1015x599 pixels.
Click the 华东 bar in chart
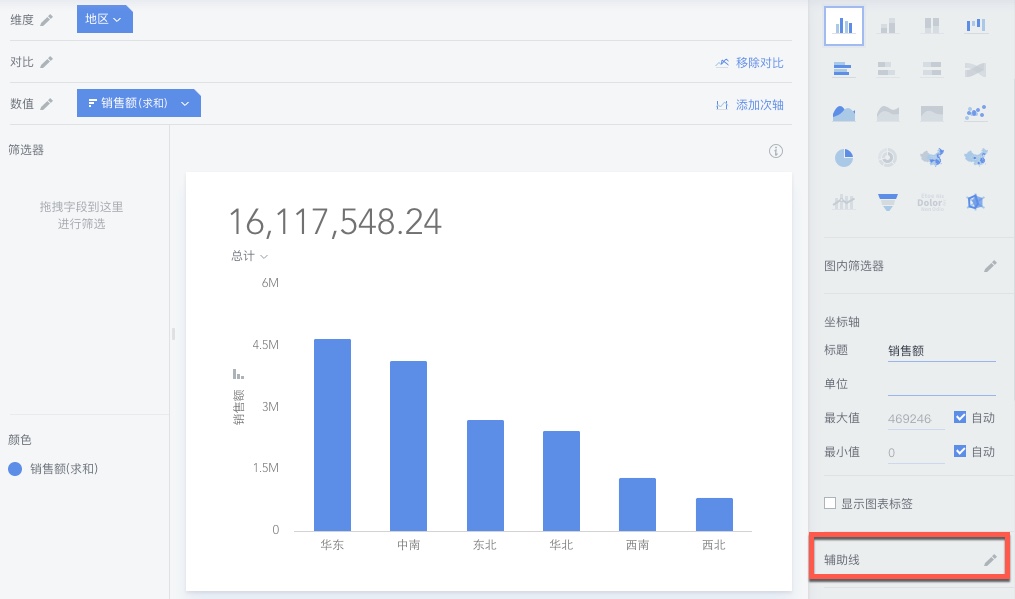point(332,435)
